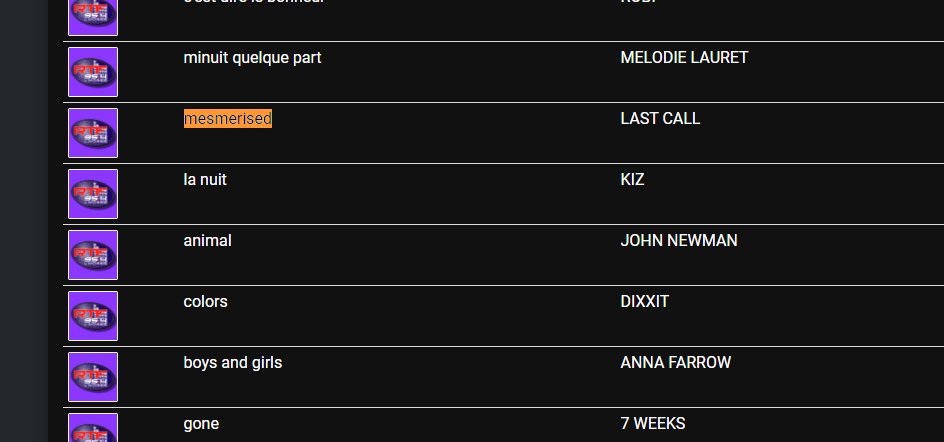Click the station logo next to 'boys and girls'

tap(93, 377)
